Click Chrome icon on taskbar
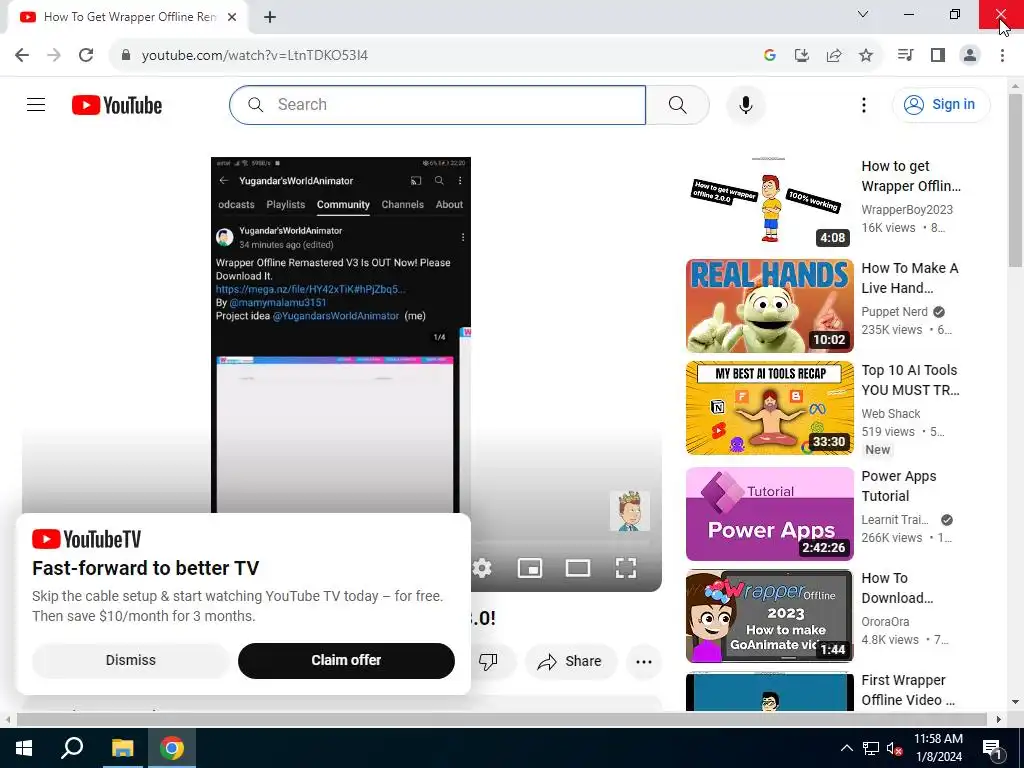 click(172, 748)
